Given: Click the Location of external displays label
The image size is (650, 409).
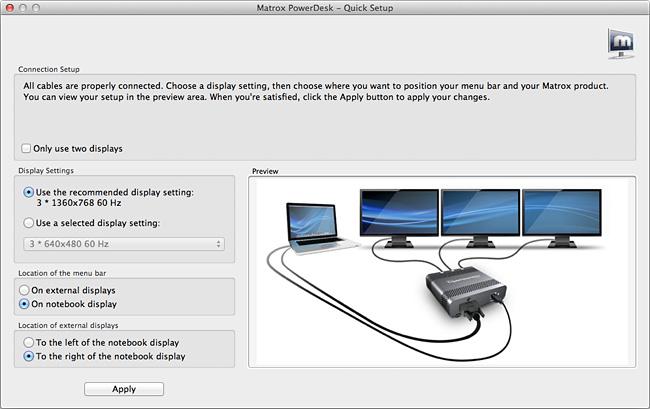Looking at the screenshot, I should pos(68,325).
